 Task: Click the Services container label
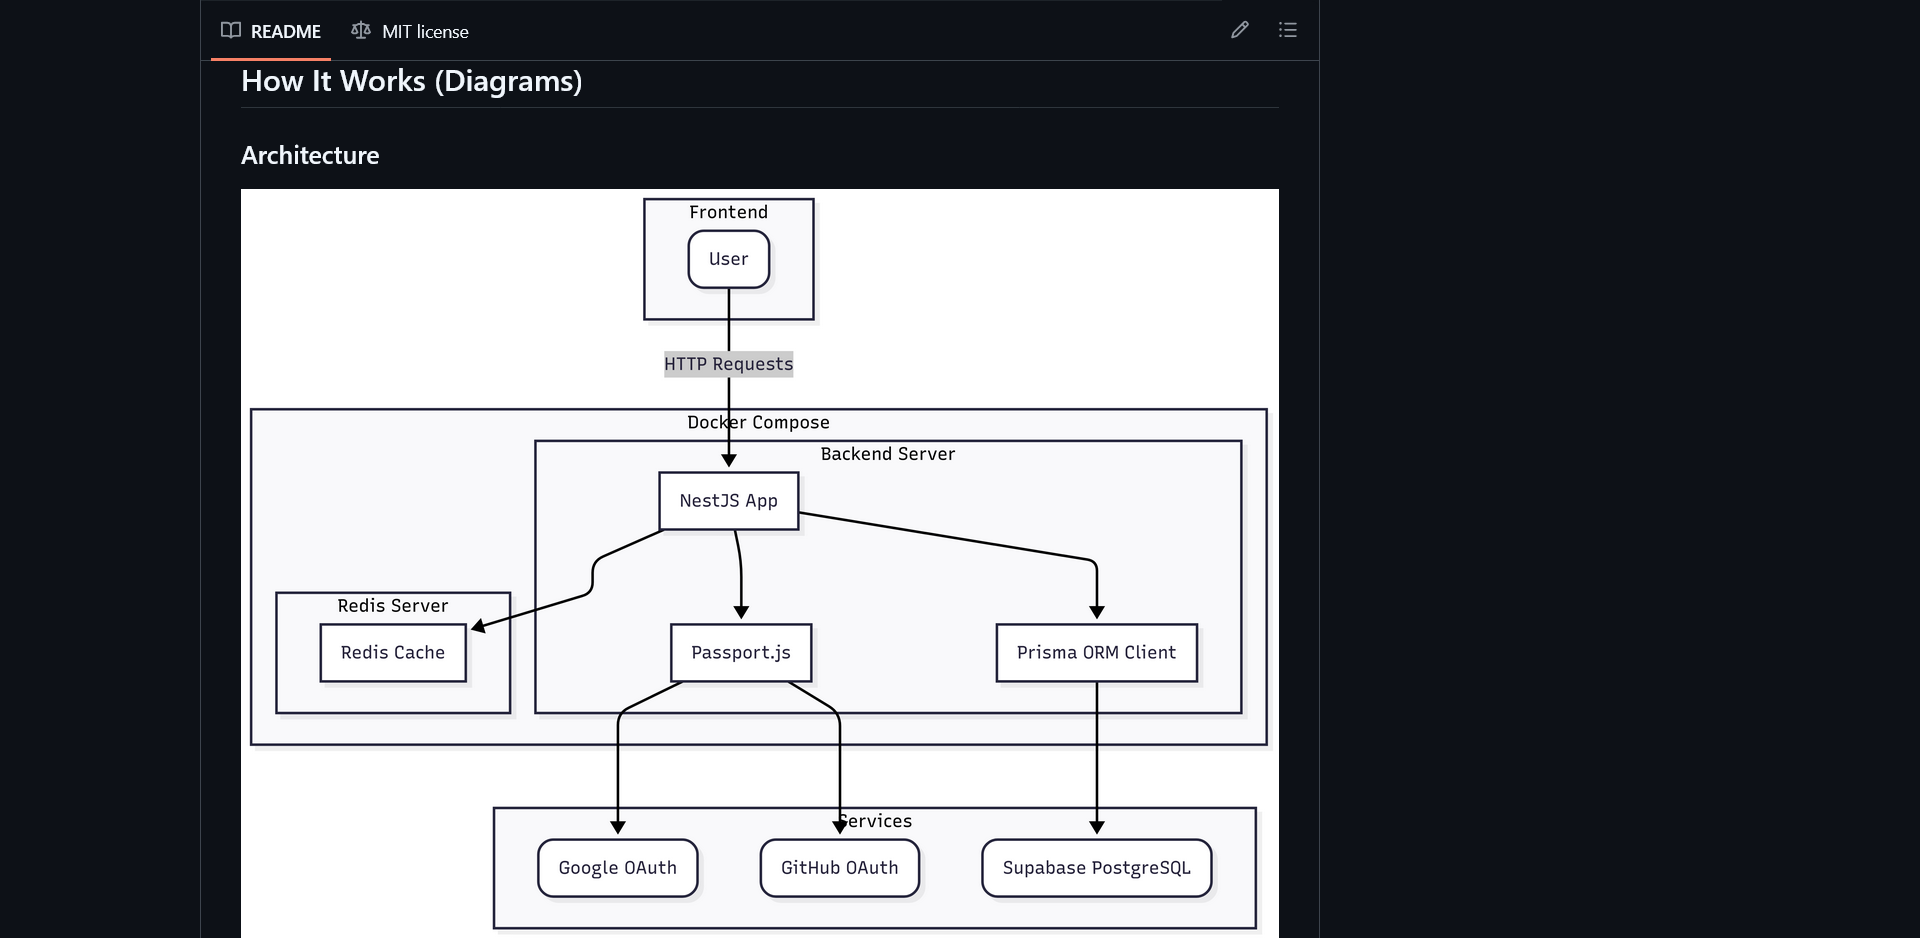coord(874,820)
